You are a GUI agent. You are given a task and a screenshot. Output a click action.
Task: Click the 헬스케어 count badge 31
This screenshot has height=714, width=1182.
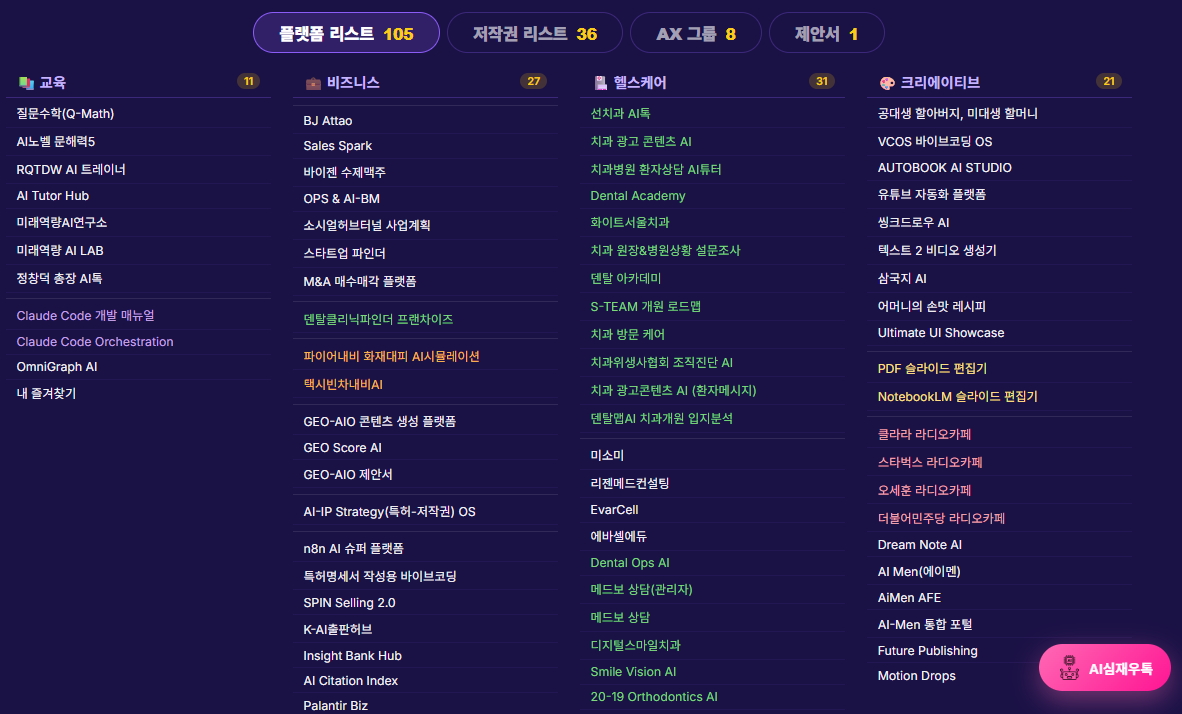pos(822,81)
